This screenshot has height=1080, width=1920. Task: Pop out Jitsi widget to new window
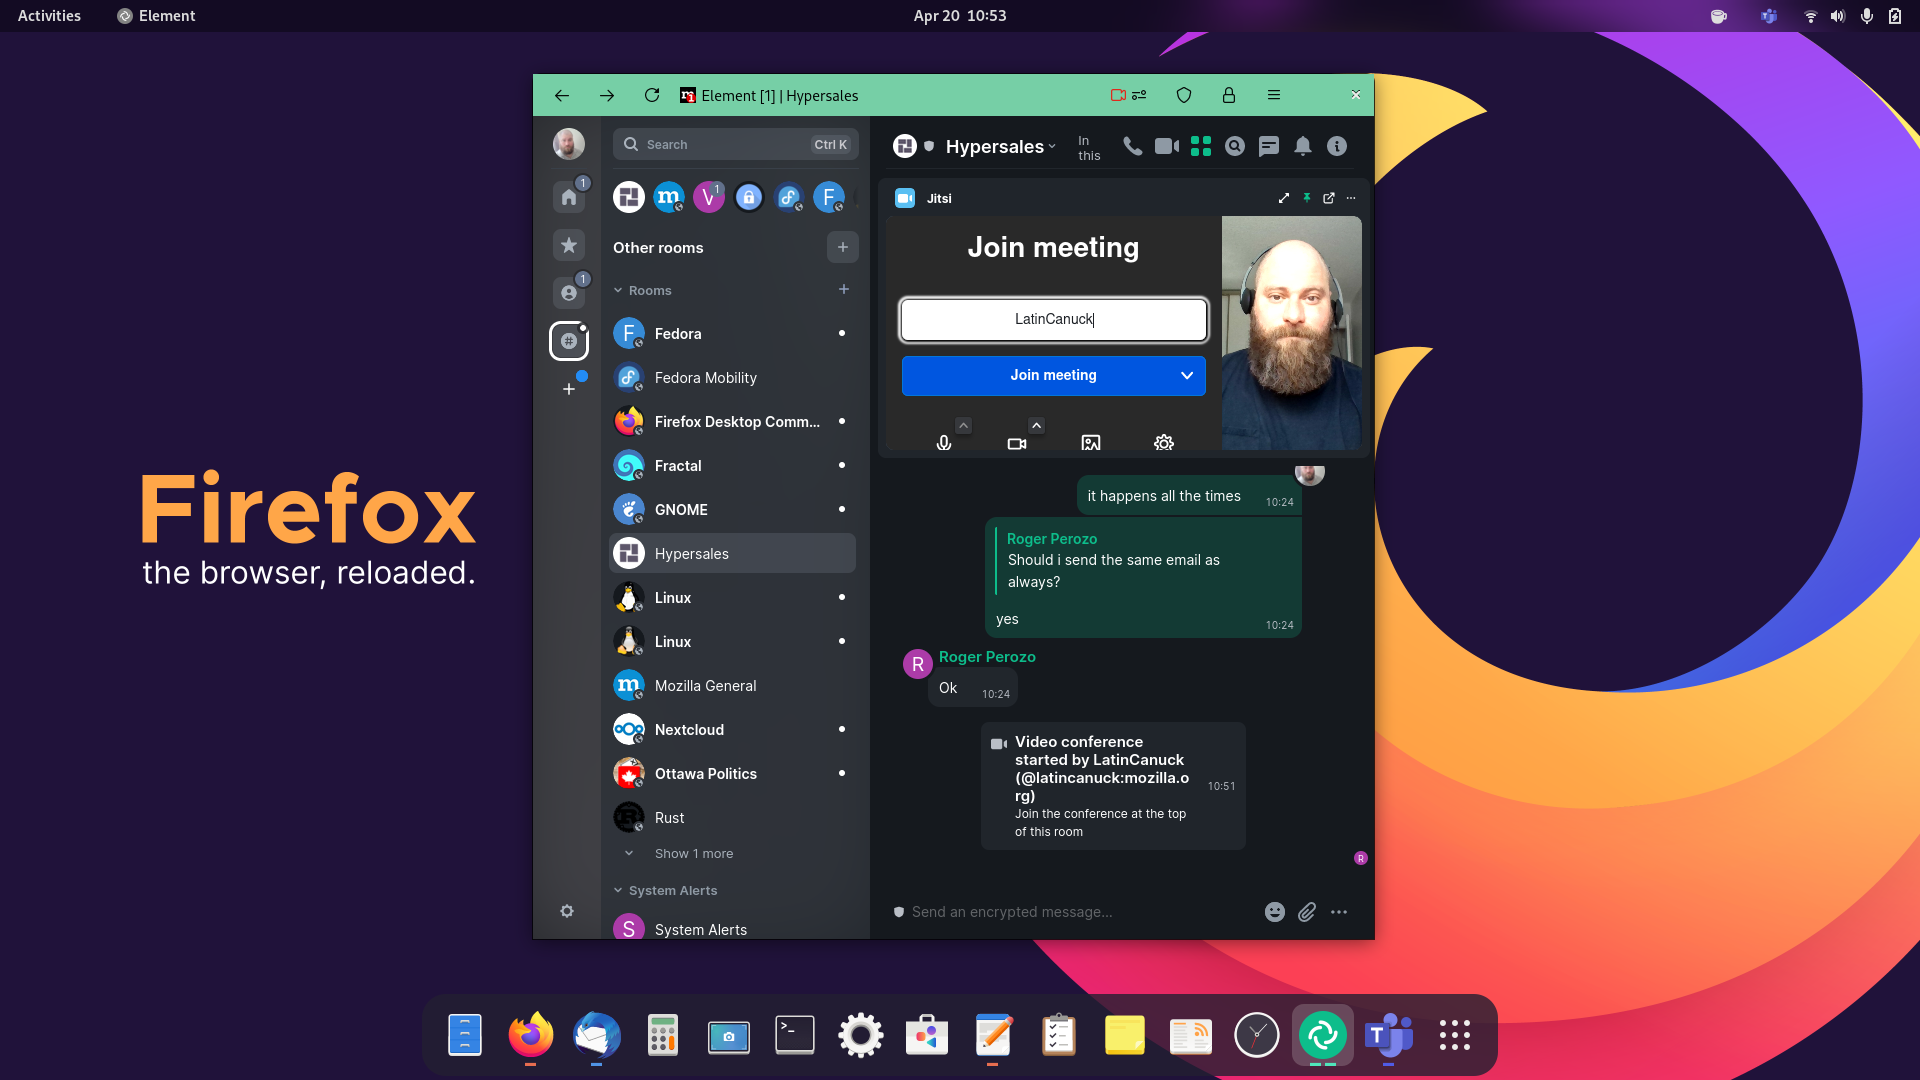click(1329, 198)
